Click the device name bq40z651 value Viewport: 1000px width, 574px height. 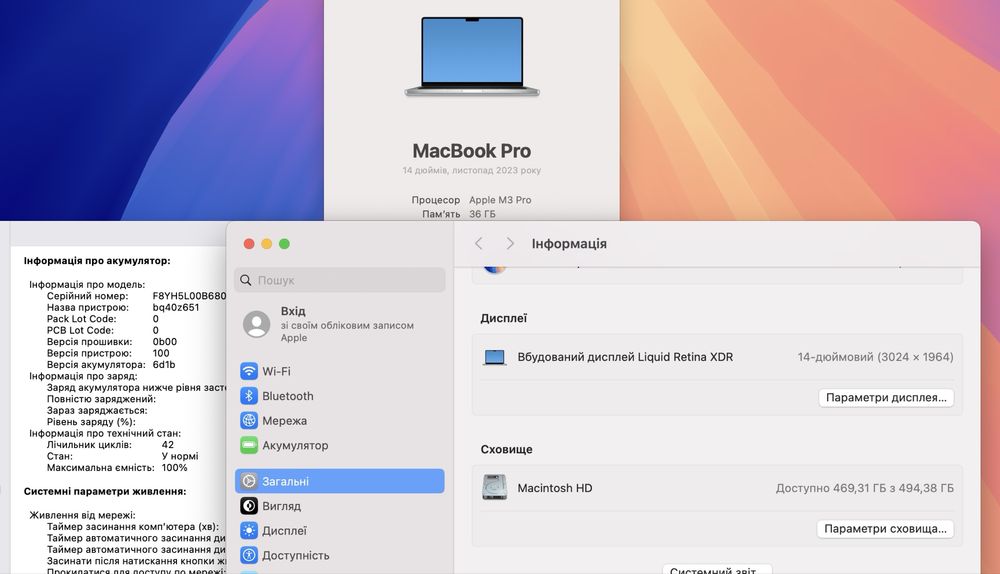(175, 307)
